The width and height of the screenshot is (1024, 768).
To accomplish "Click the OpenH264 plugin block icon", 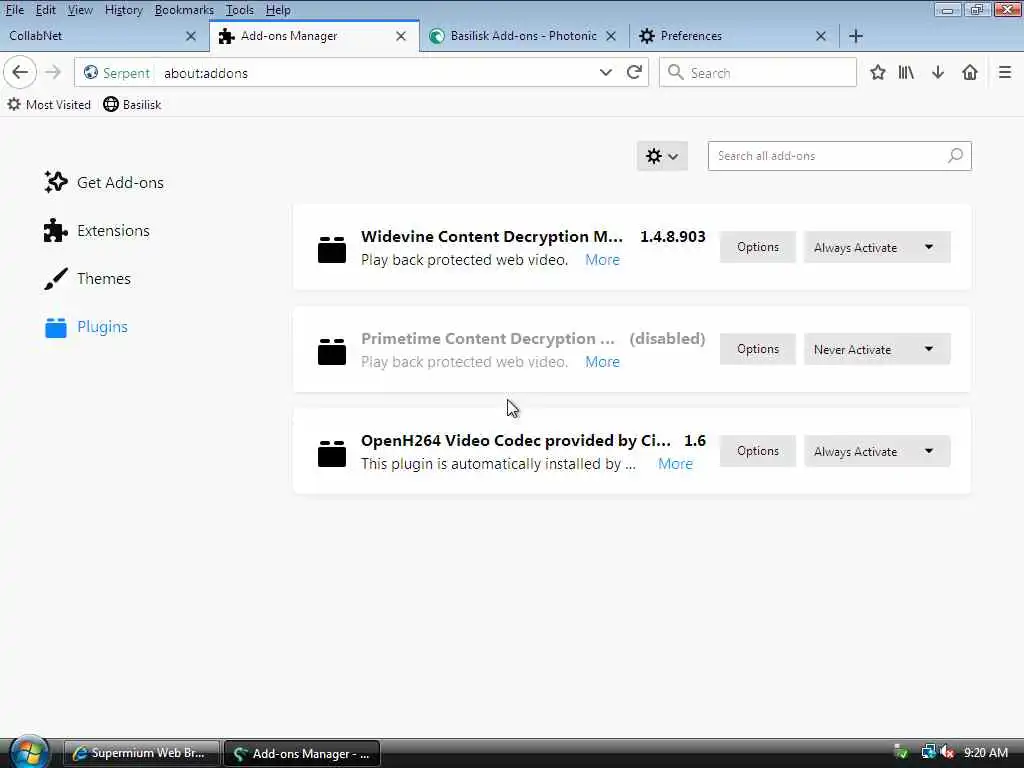I will pyautogui.click(x=332, y=453).
